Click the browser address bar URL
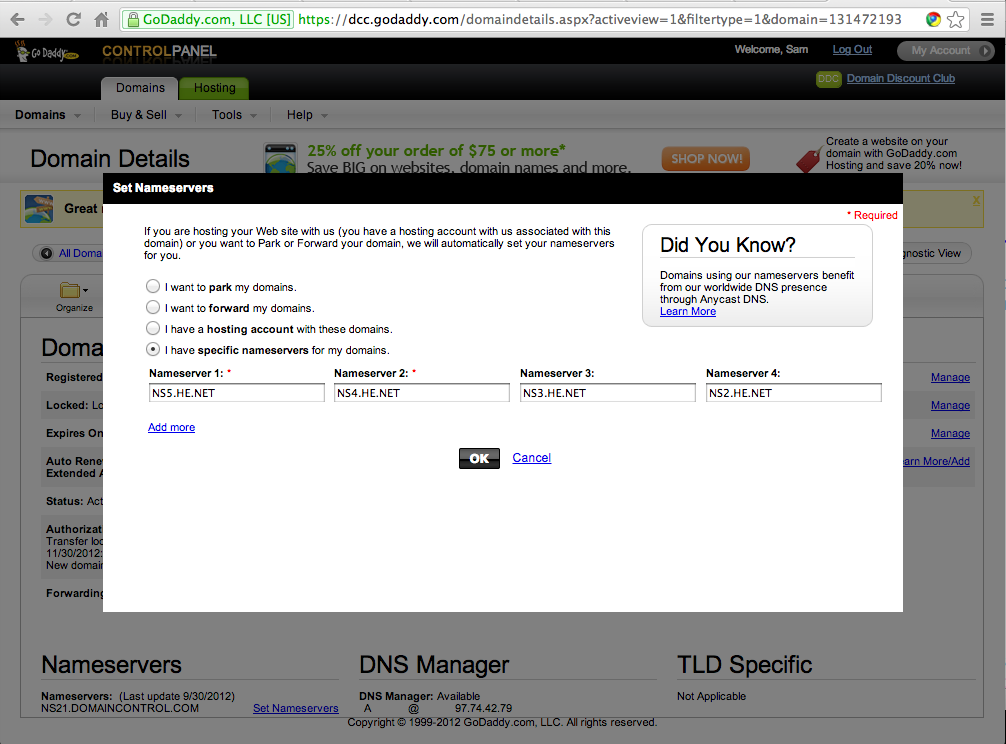The height and width of the screenshot is (744, 1006). pos(600,19)
